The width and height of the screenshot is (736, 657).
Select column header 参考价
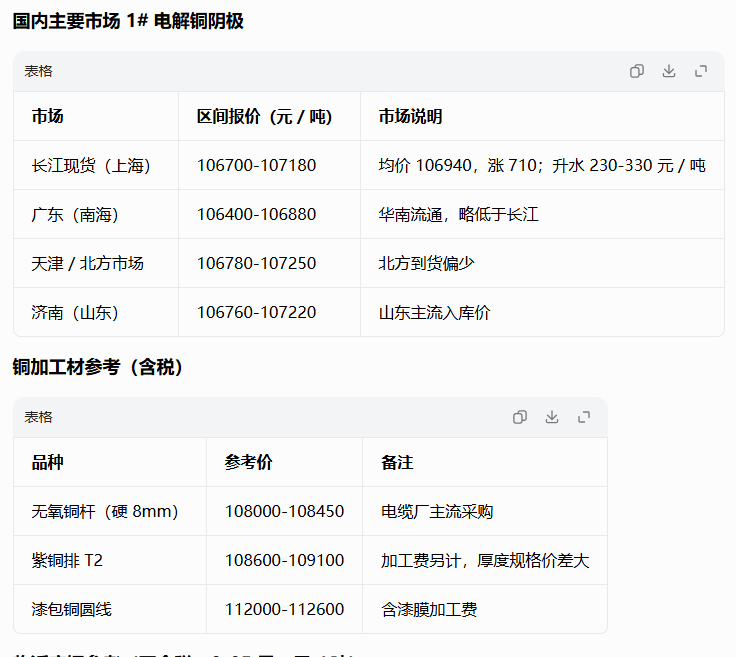(x=248, y=462)
